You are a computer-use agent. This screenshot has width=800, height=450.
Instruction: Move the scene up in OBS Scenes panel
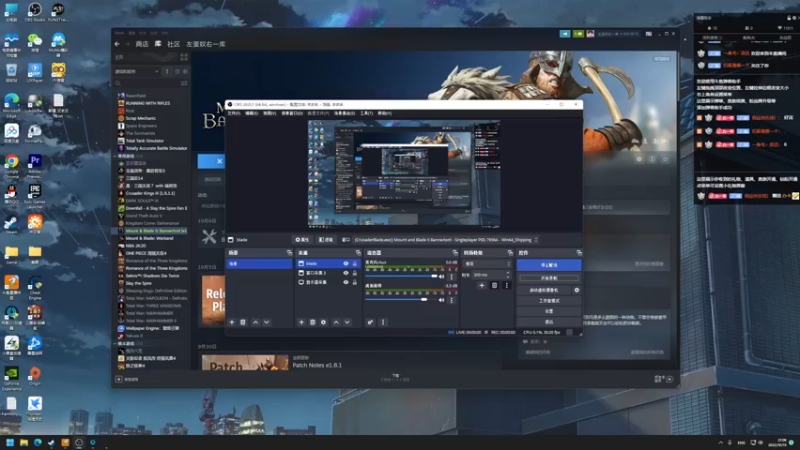256,322
